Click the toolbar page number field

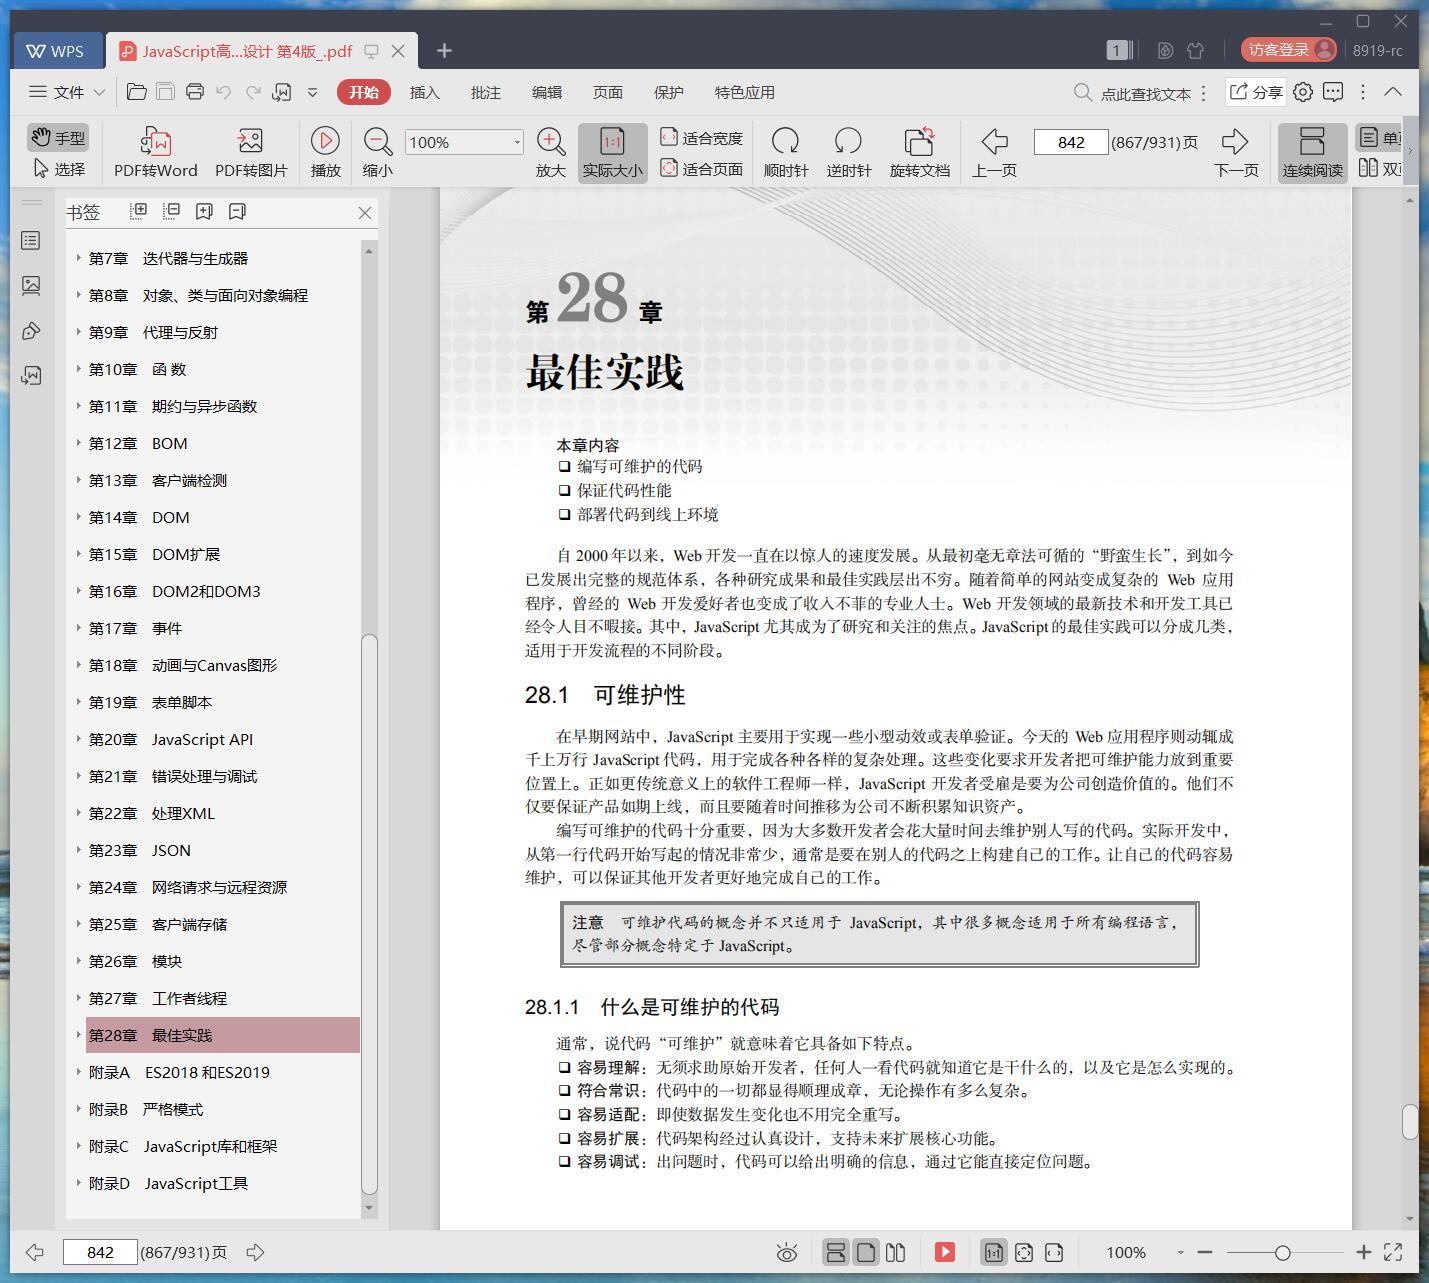click(x=1071, y=142)
